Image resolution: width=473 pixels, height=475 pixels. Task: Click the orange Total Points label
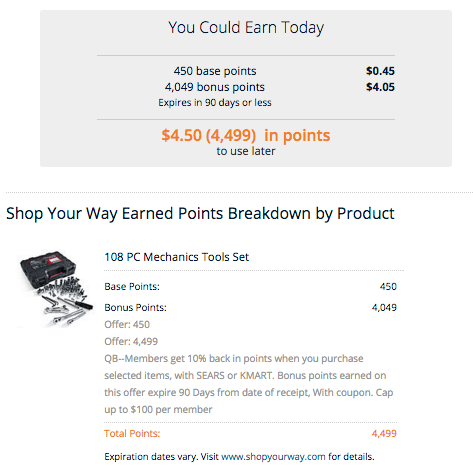pyautogui.click(x=132, y=433)
